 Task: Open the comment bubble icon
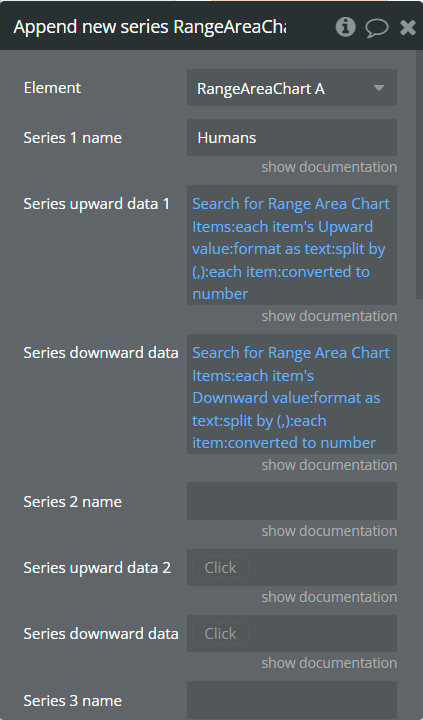pyautogui.click(x=377, y=28)
